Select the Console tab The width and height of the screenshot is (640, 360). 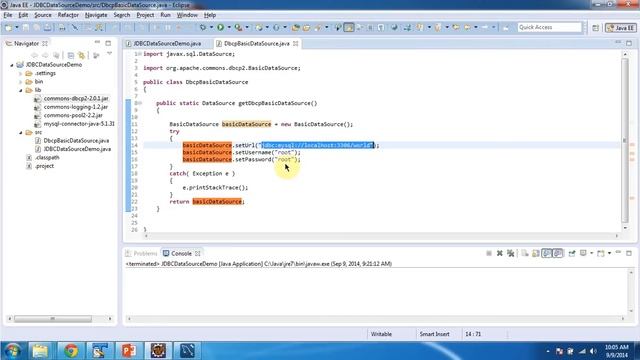tap(181, 253)
